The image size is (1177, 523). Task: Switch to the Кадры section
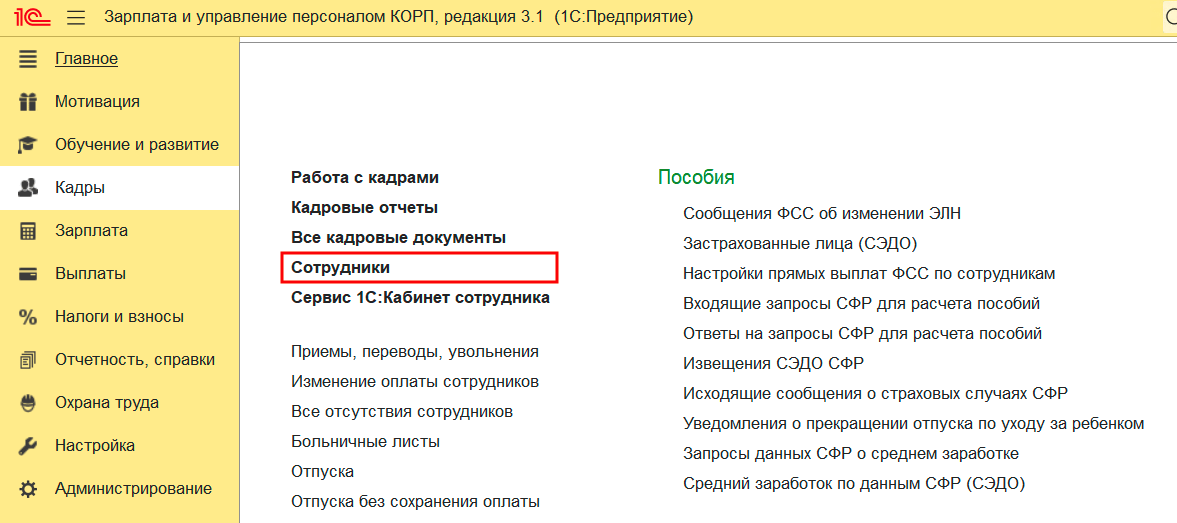pyautogui.click(x=80, y=187)
